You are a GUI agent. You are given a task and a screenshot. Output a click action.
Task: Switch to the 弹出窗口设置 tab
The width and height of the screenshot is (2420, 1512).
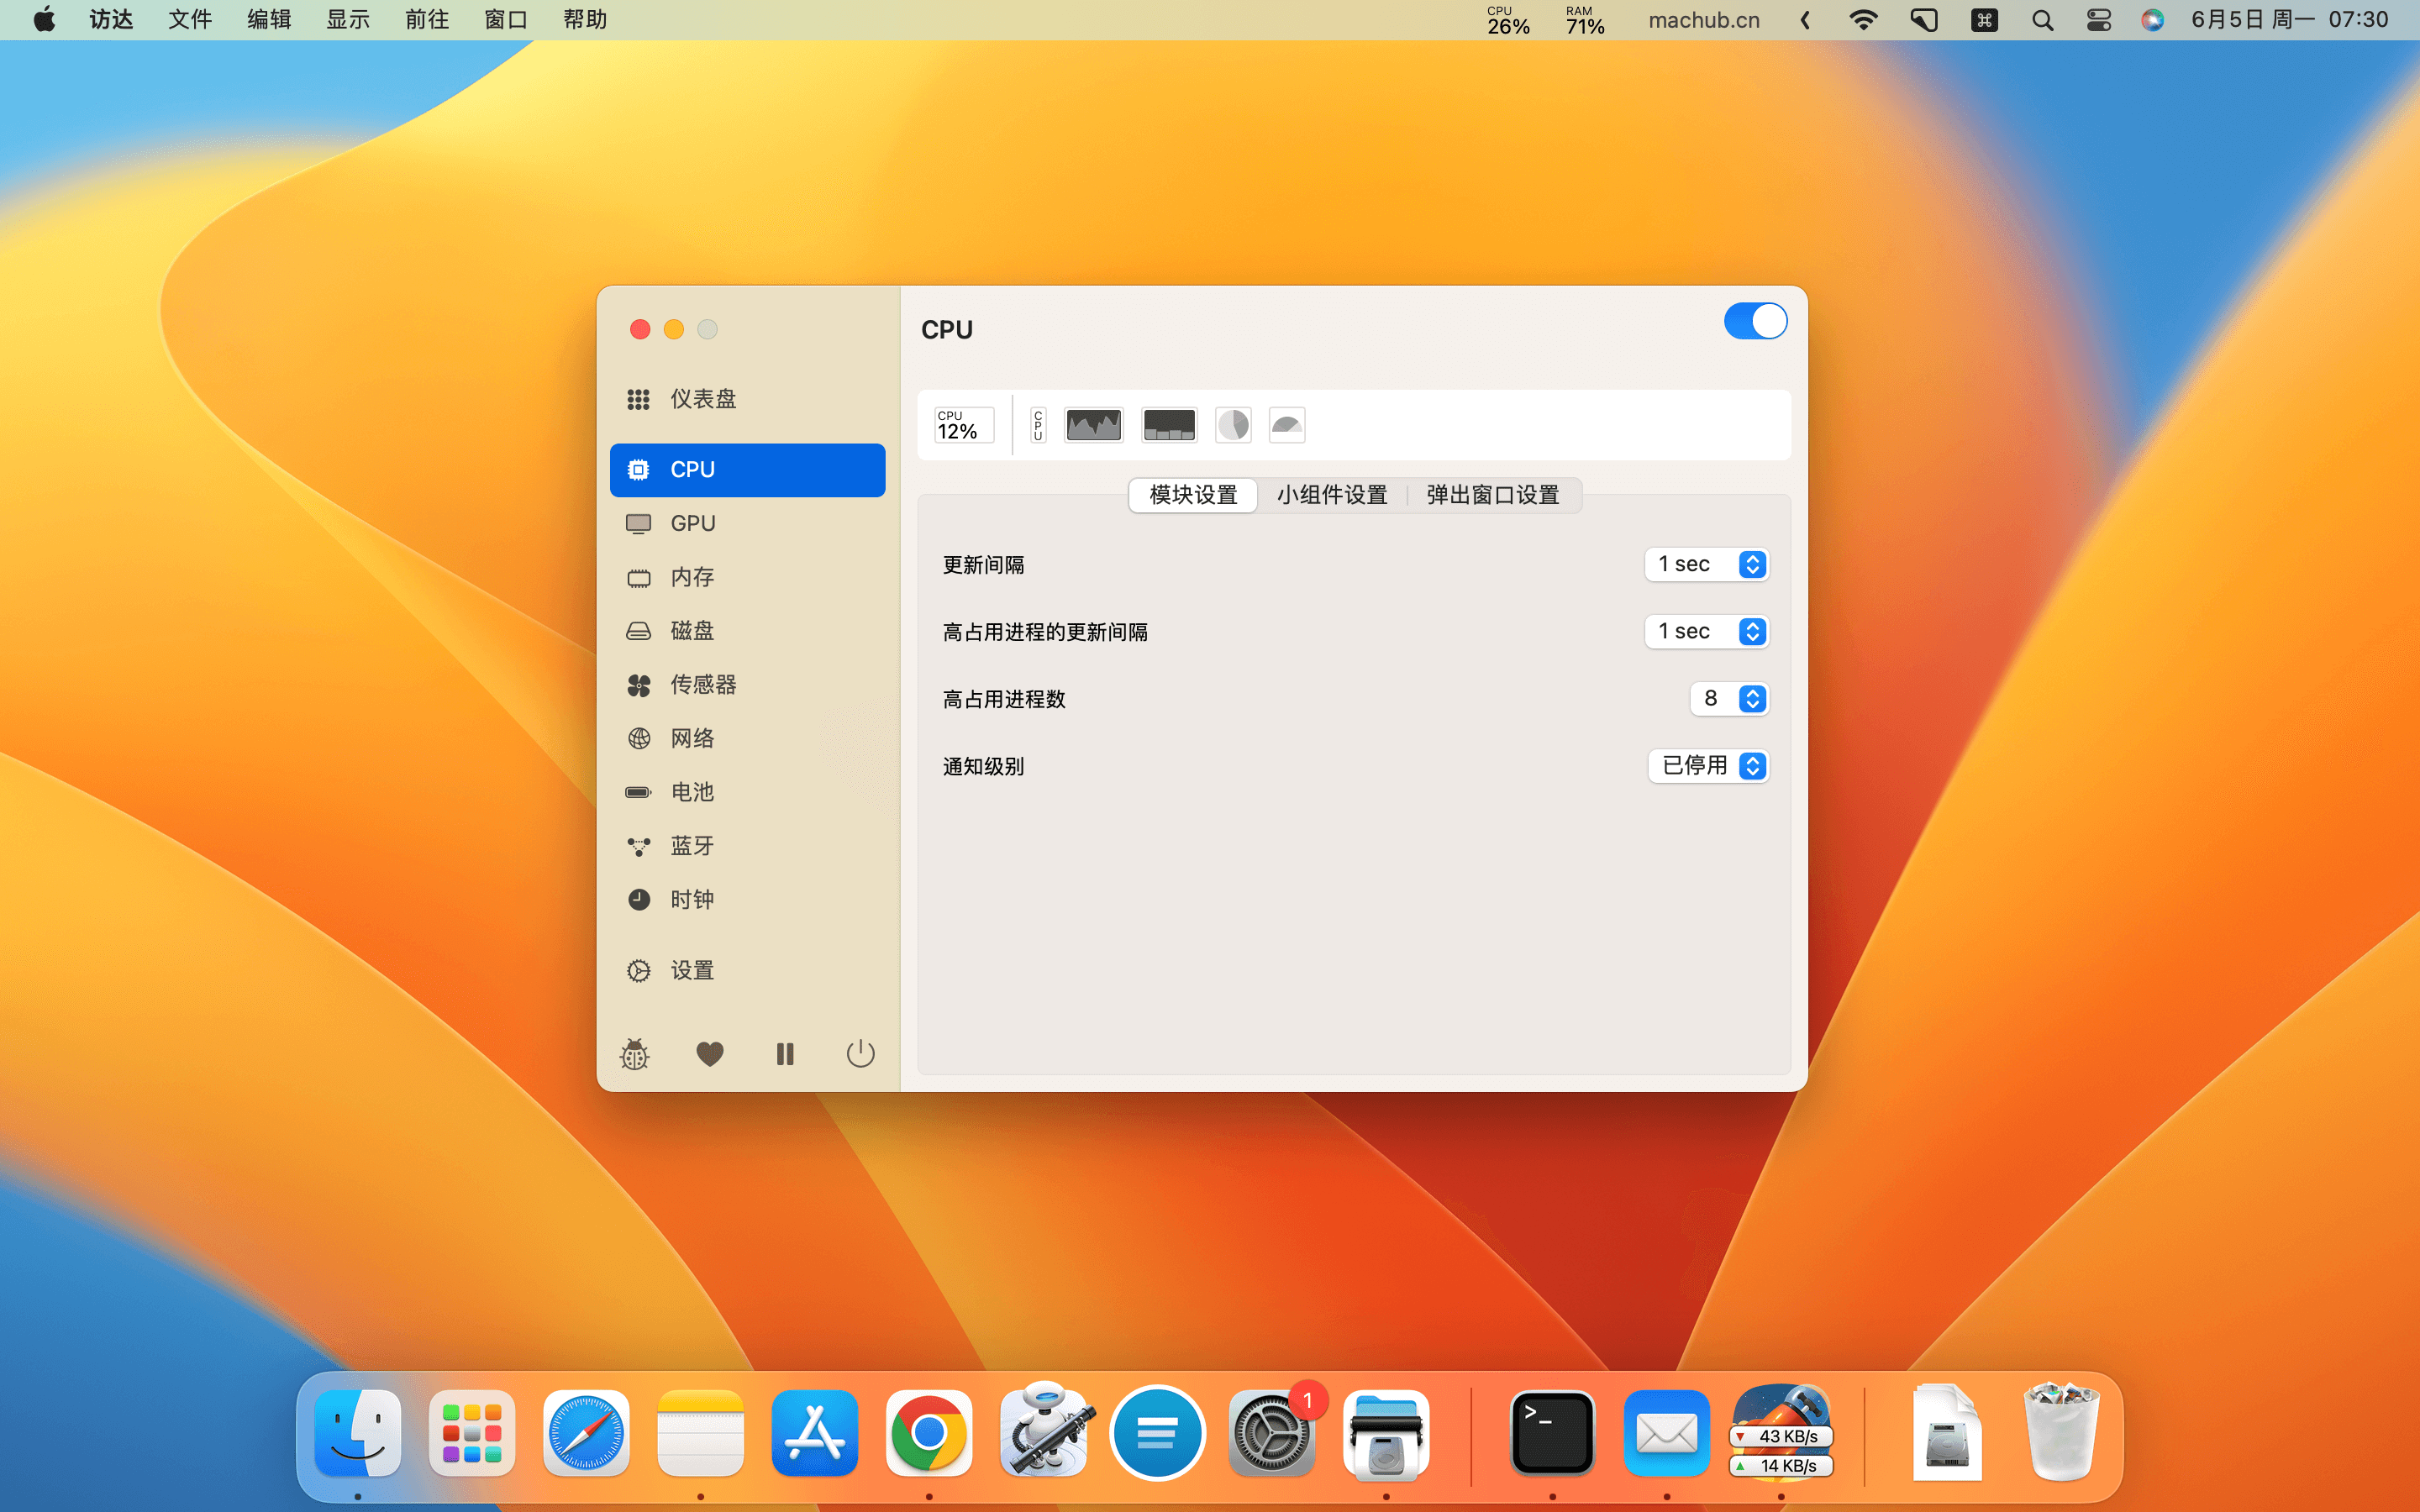click(1492, 495)
